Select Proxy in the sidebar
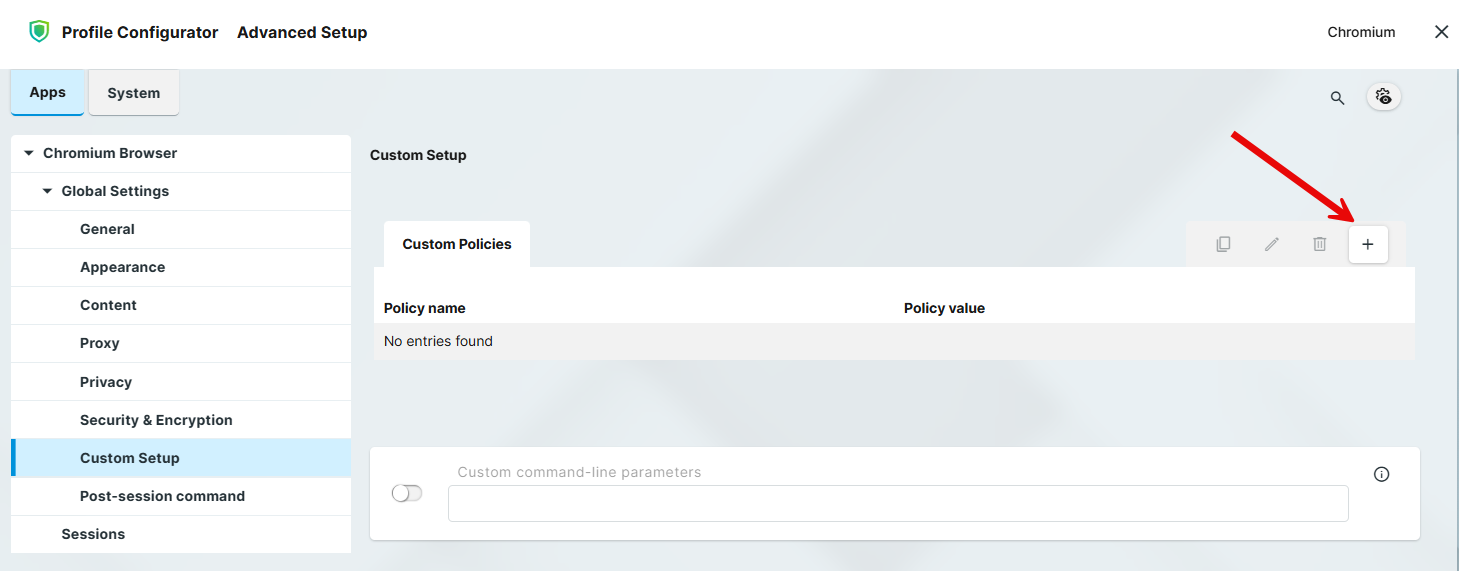 click(x=100, y=343)
